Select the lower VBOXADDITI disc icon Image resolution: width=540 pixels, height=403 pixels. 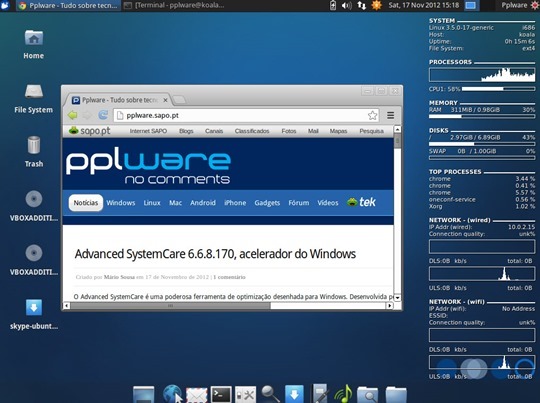[34, 260]
